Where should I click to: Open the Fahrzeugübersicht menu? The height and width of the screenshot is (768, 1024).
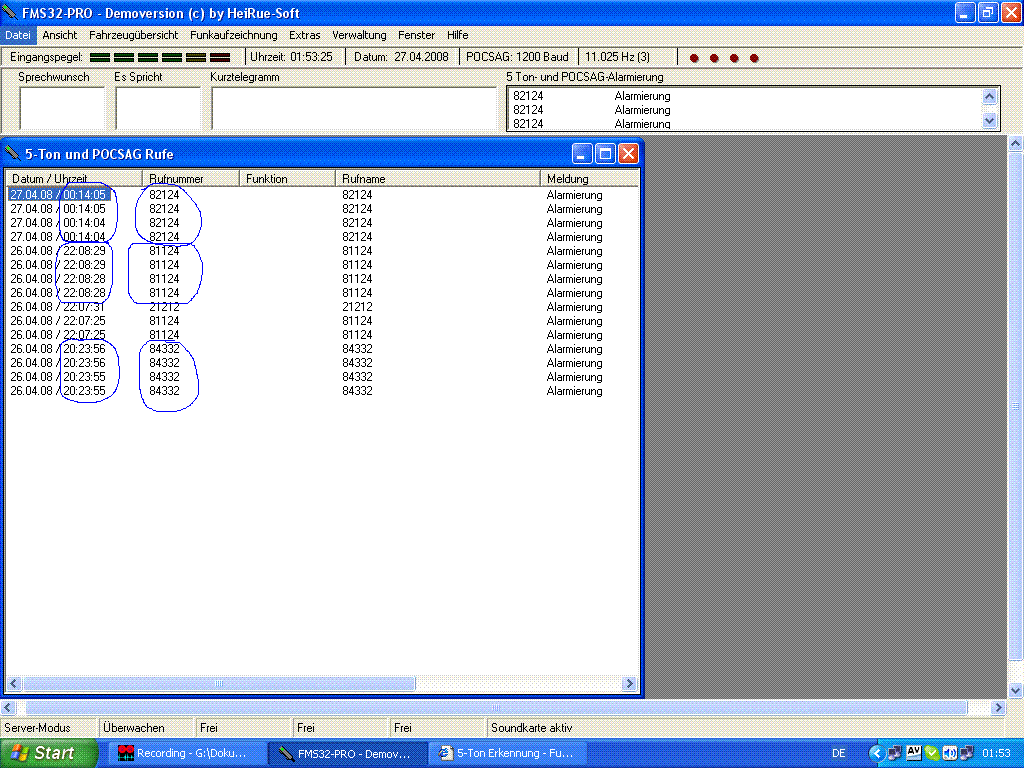133,35
